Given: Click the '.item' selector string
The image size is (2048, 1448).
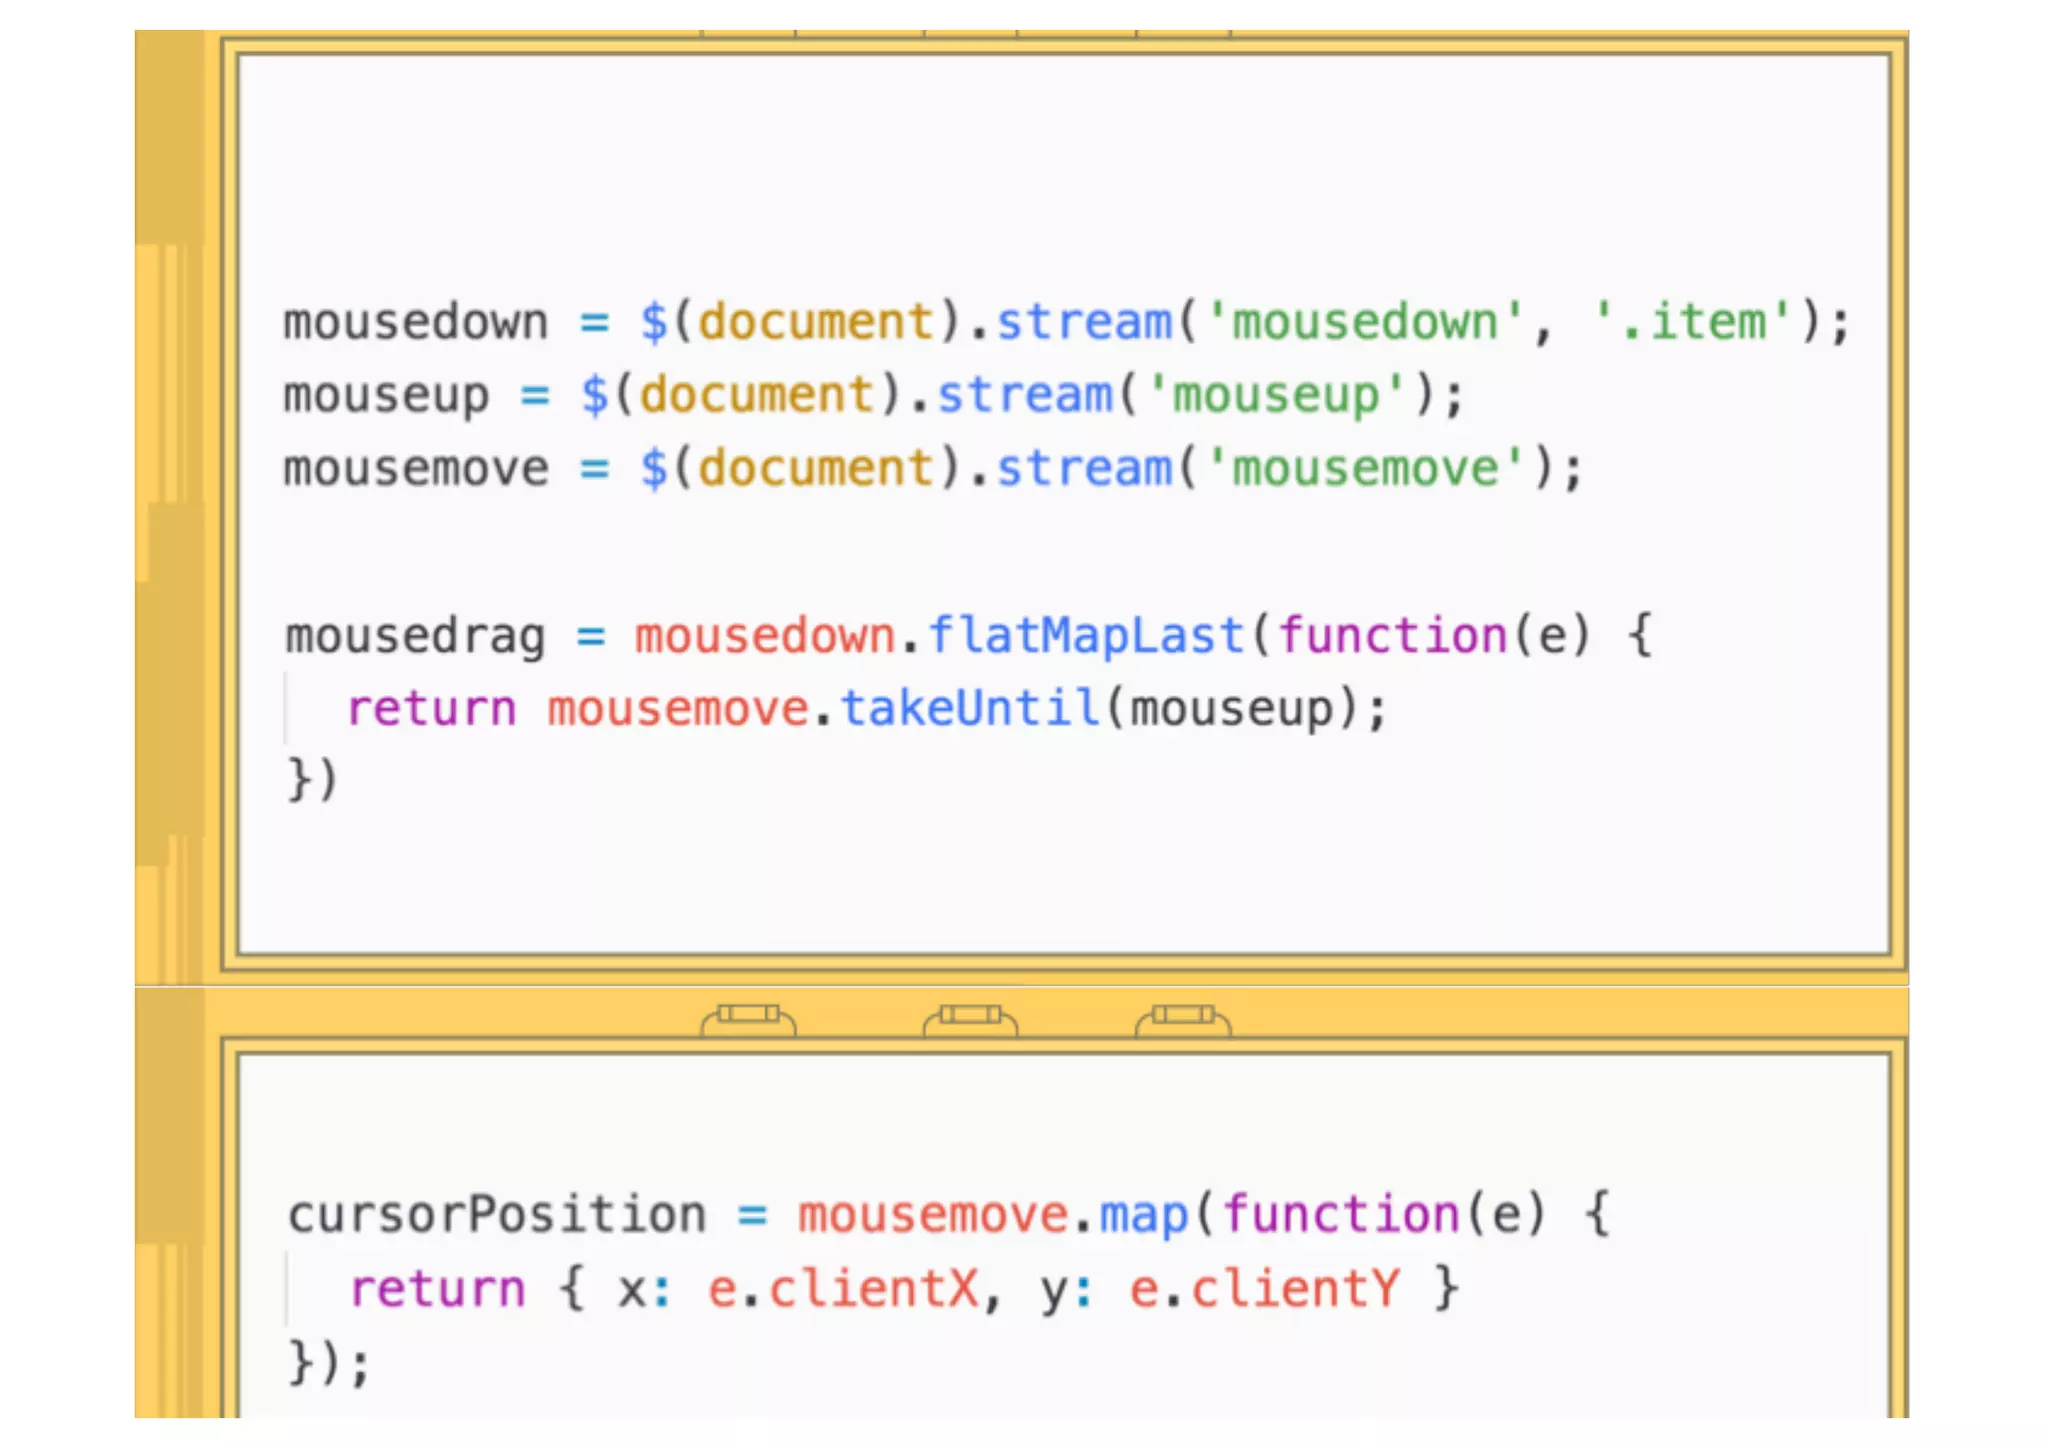Looking at the screenshot, I should point(1692,323).
